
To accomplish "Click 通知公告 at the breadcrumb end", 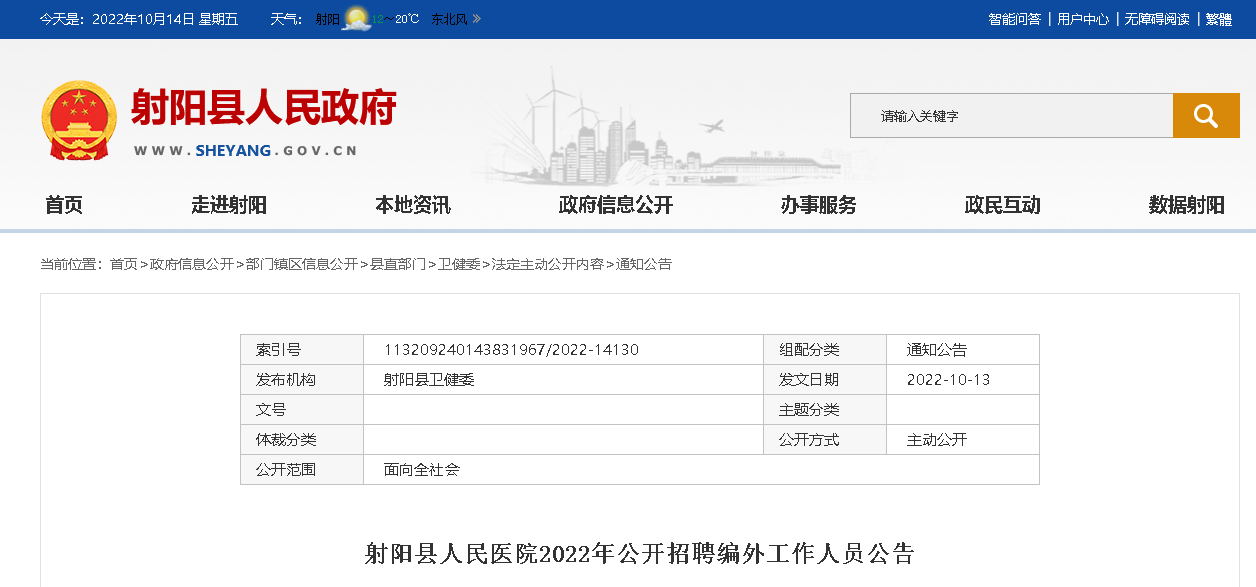I will pyautogui.click(x=643, y=264).
